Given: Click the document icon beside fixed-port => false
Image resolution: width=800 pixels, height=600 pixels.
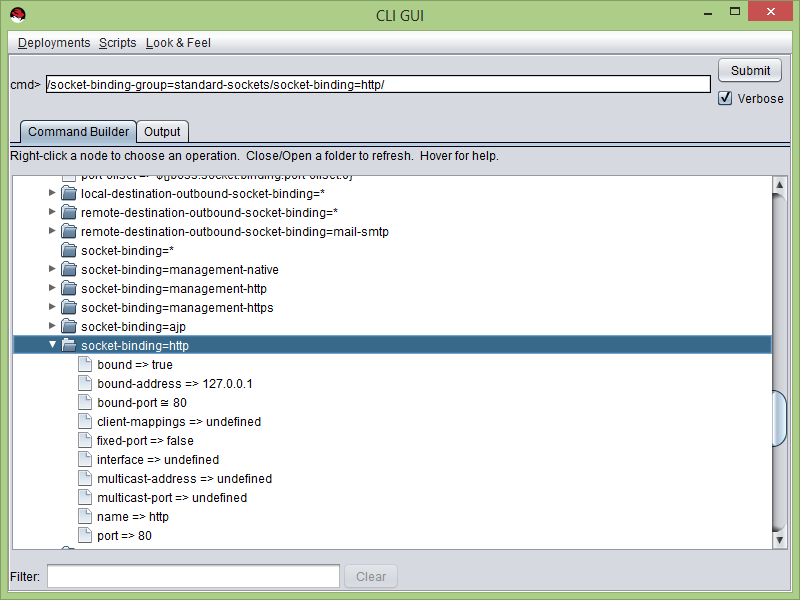Looking at the screenshot, I should 85,440.
